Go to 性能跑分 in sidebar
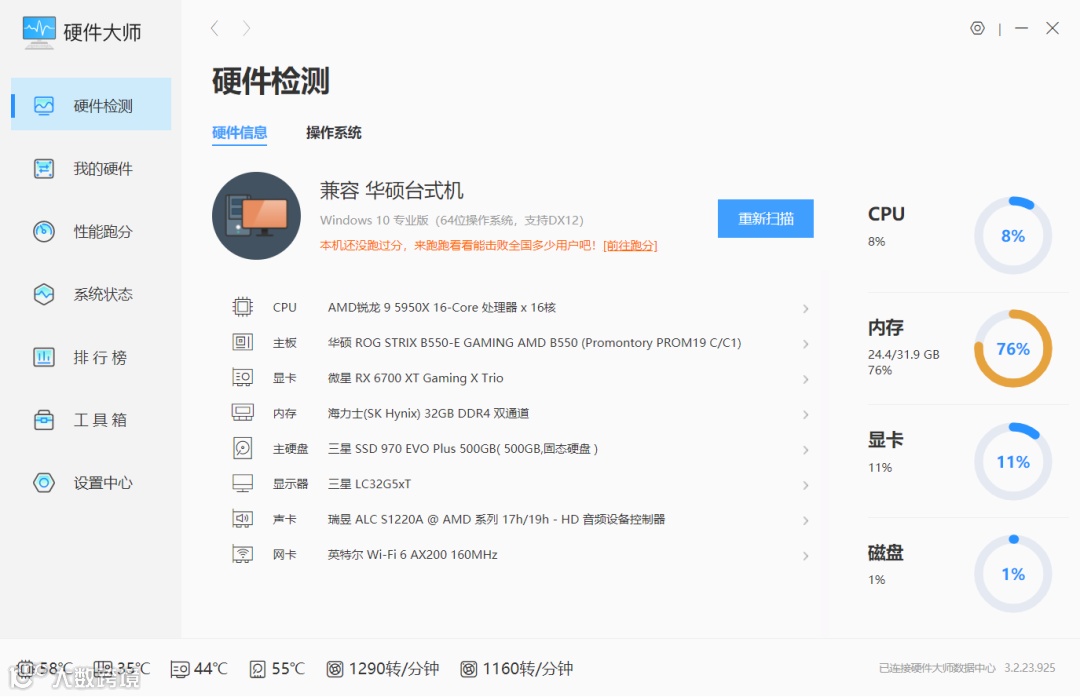Screen dimensions: 1080x697 point(91,231)
